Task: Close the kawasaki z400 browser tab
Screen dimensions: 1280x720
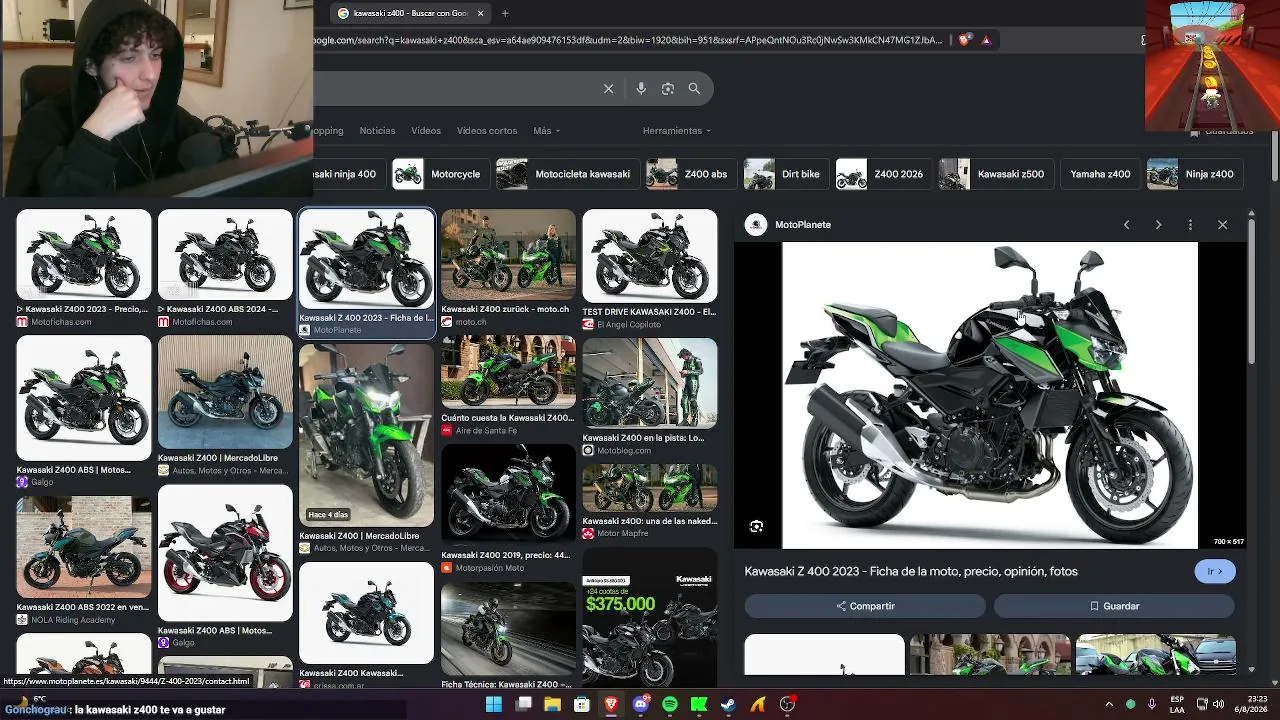Action: [480, 13]
